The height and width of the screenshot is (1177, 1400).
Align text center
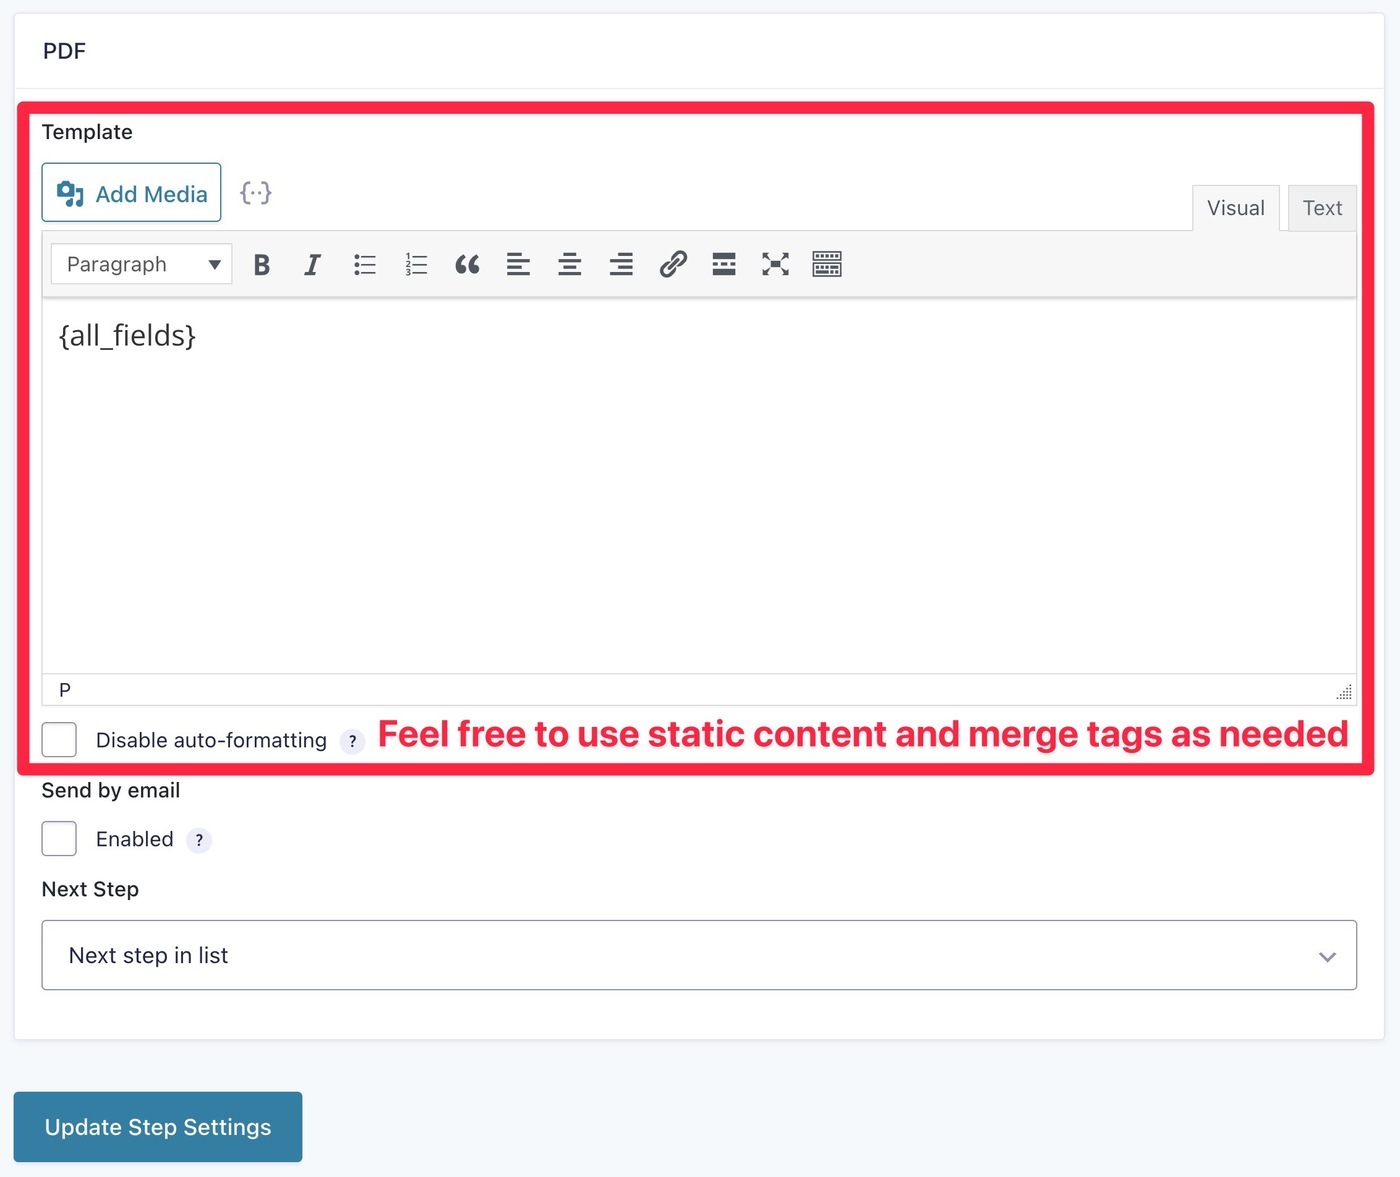coord(570,264)
